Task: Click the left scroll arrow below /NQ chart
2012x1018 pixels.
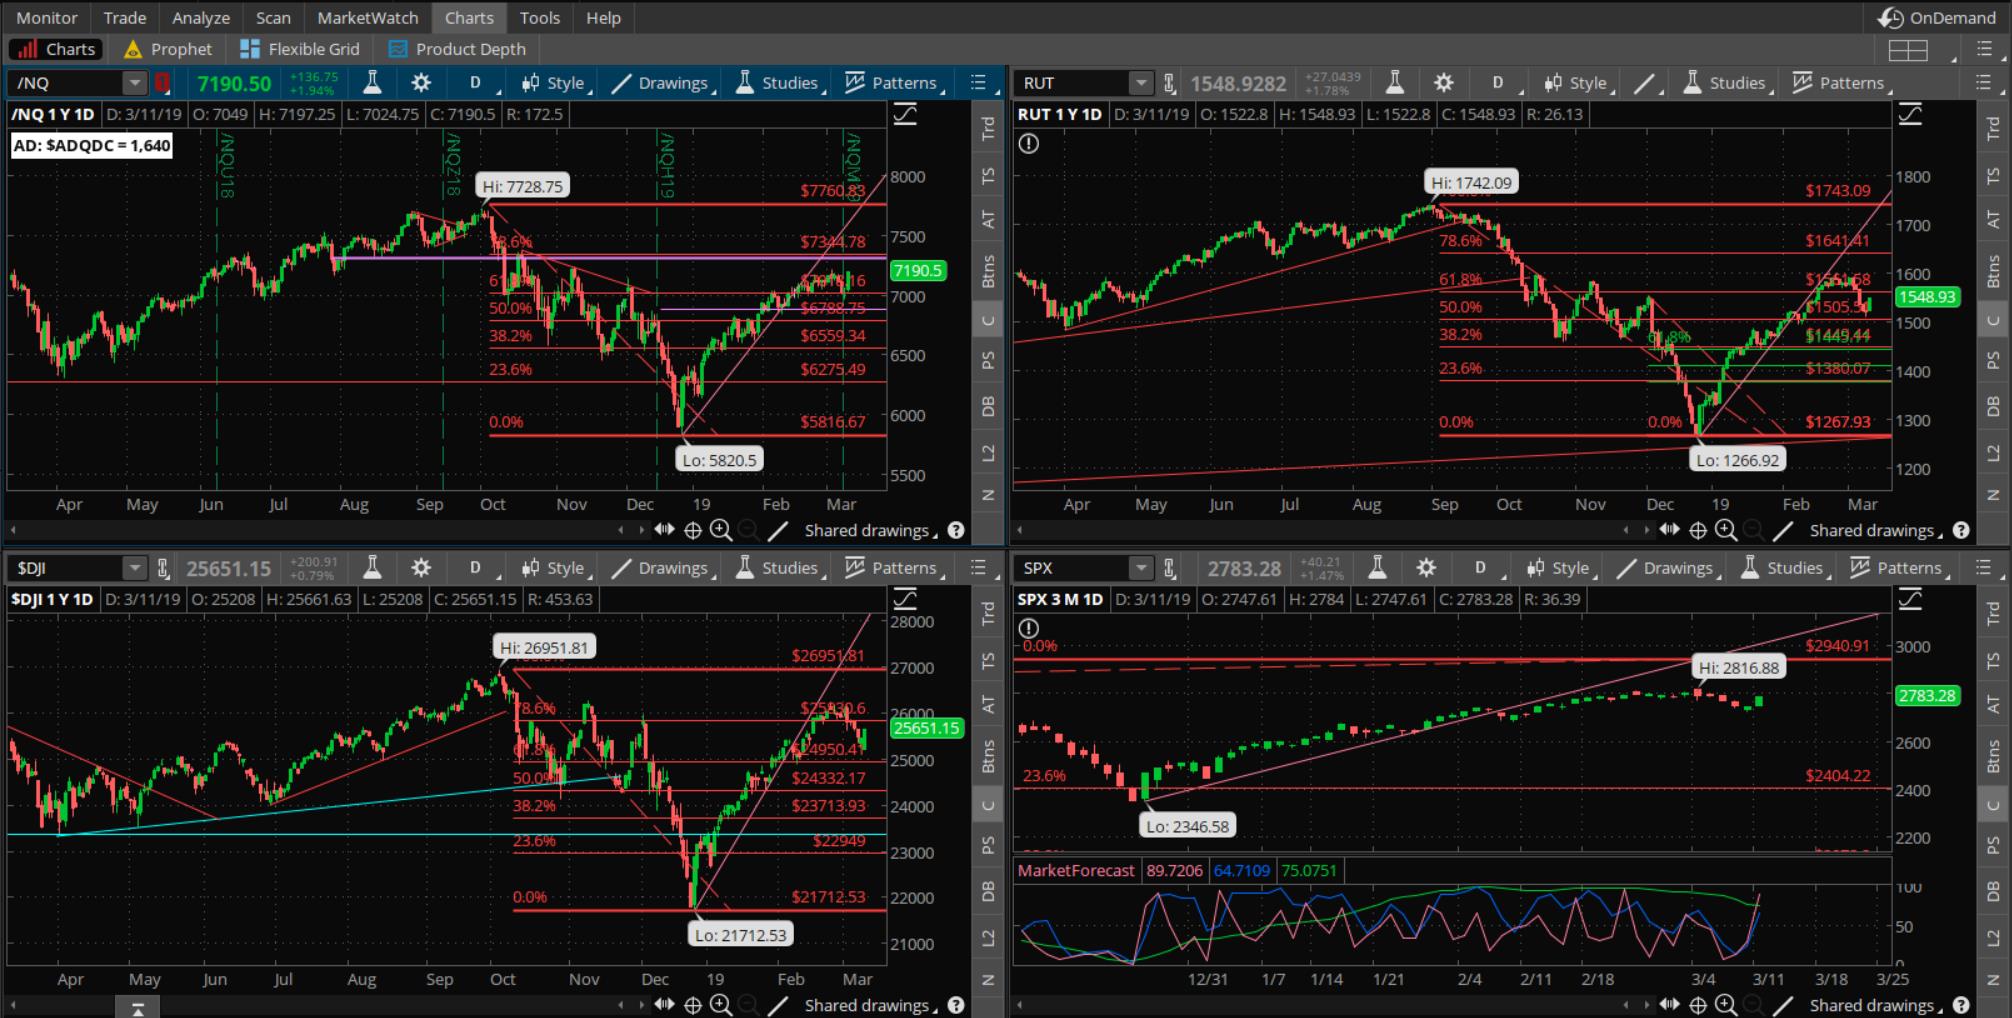Action: pos(13,530)
